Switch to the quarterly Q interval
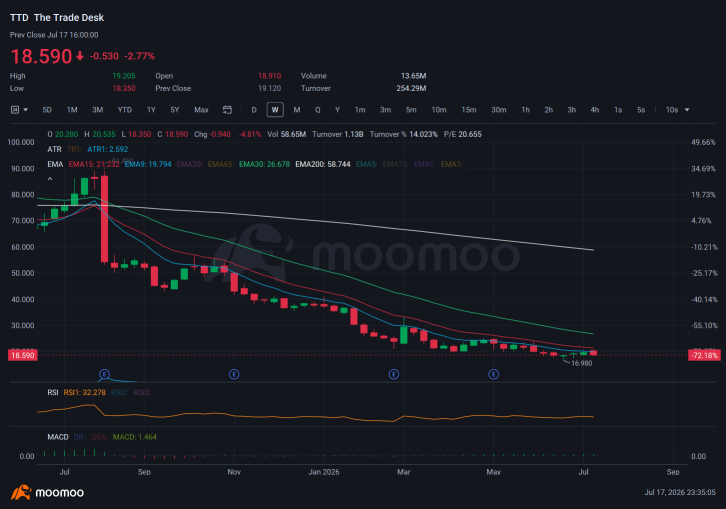726x509 pixels. coord(318,110)
